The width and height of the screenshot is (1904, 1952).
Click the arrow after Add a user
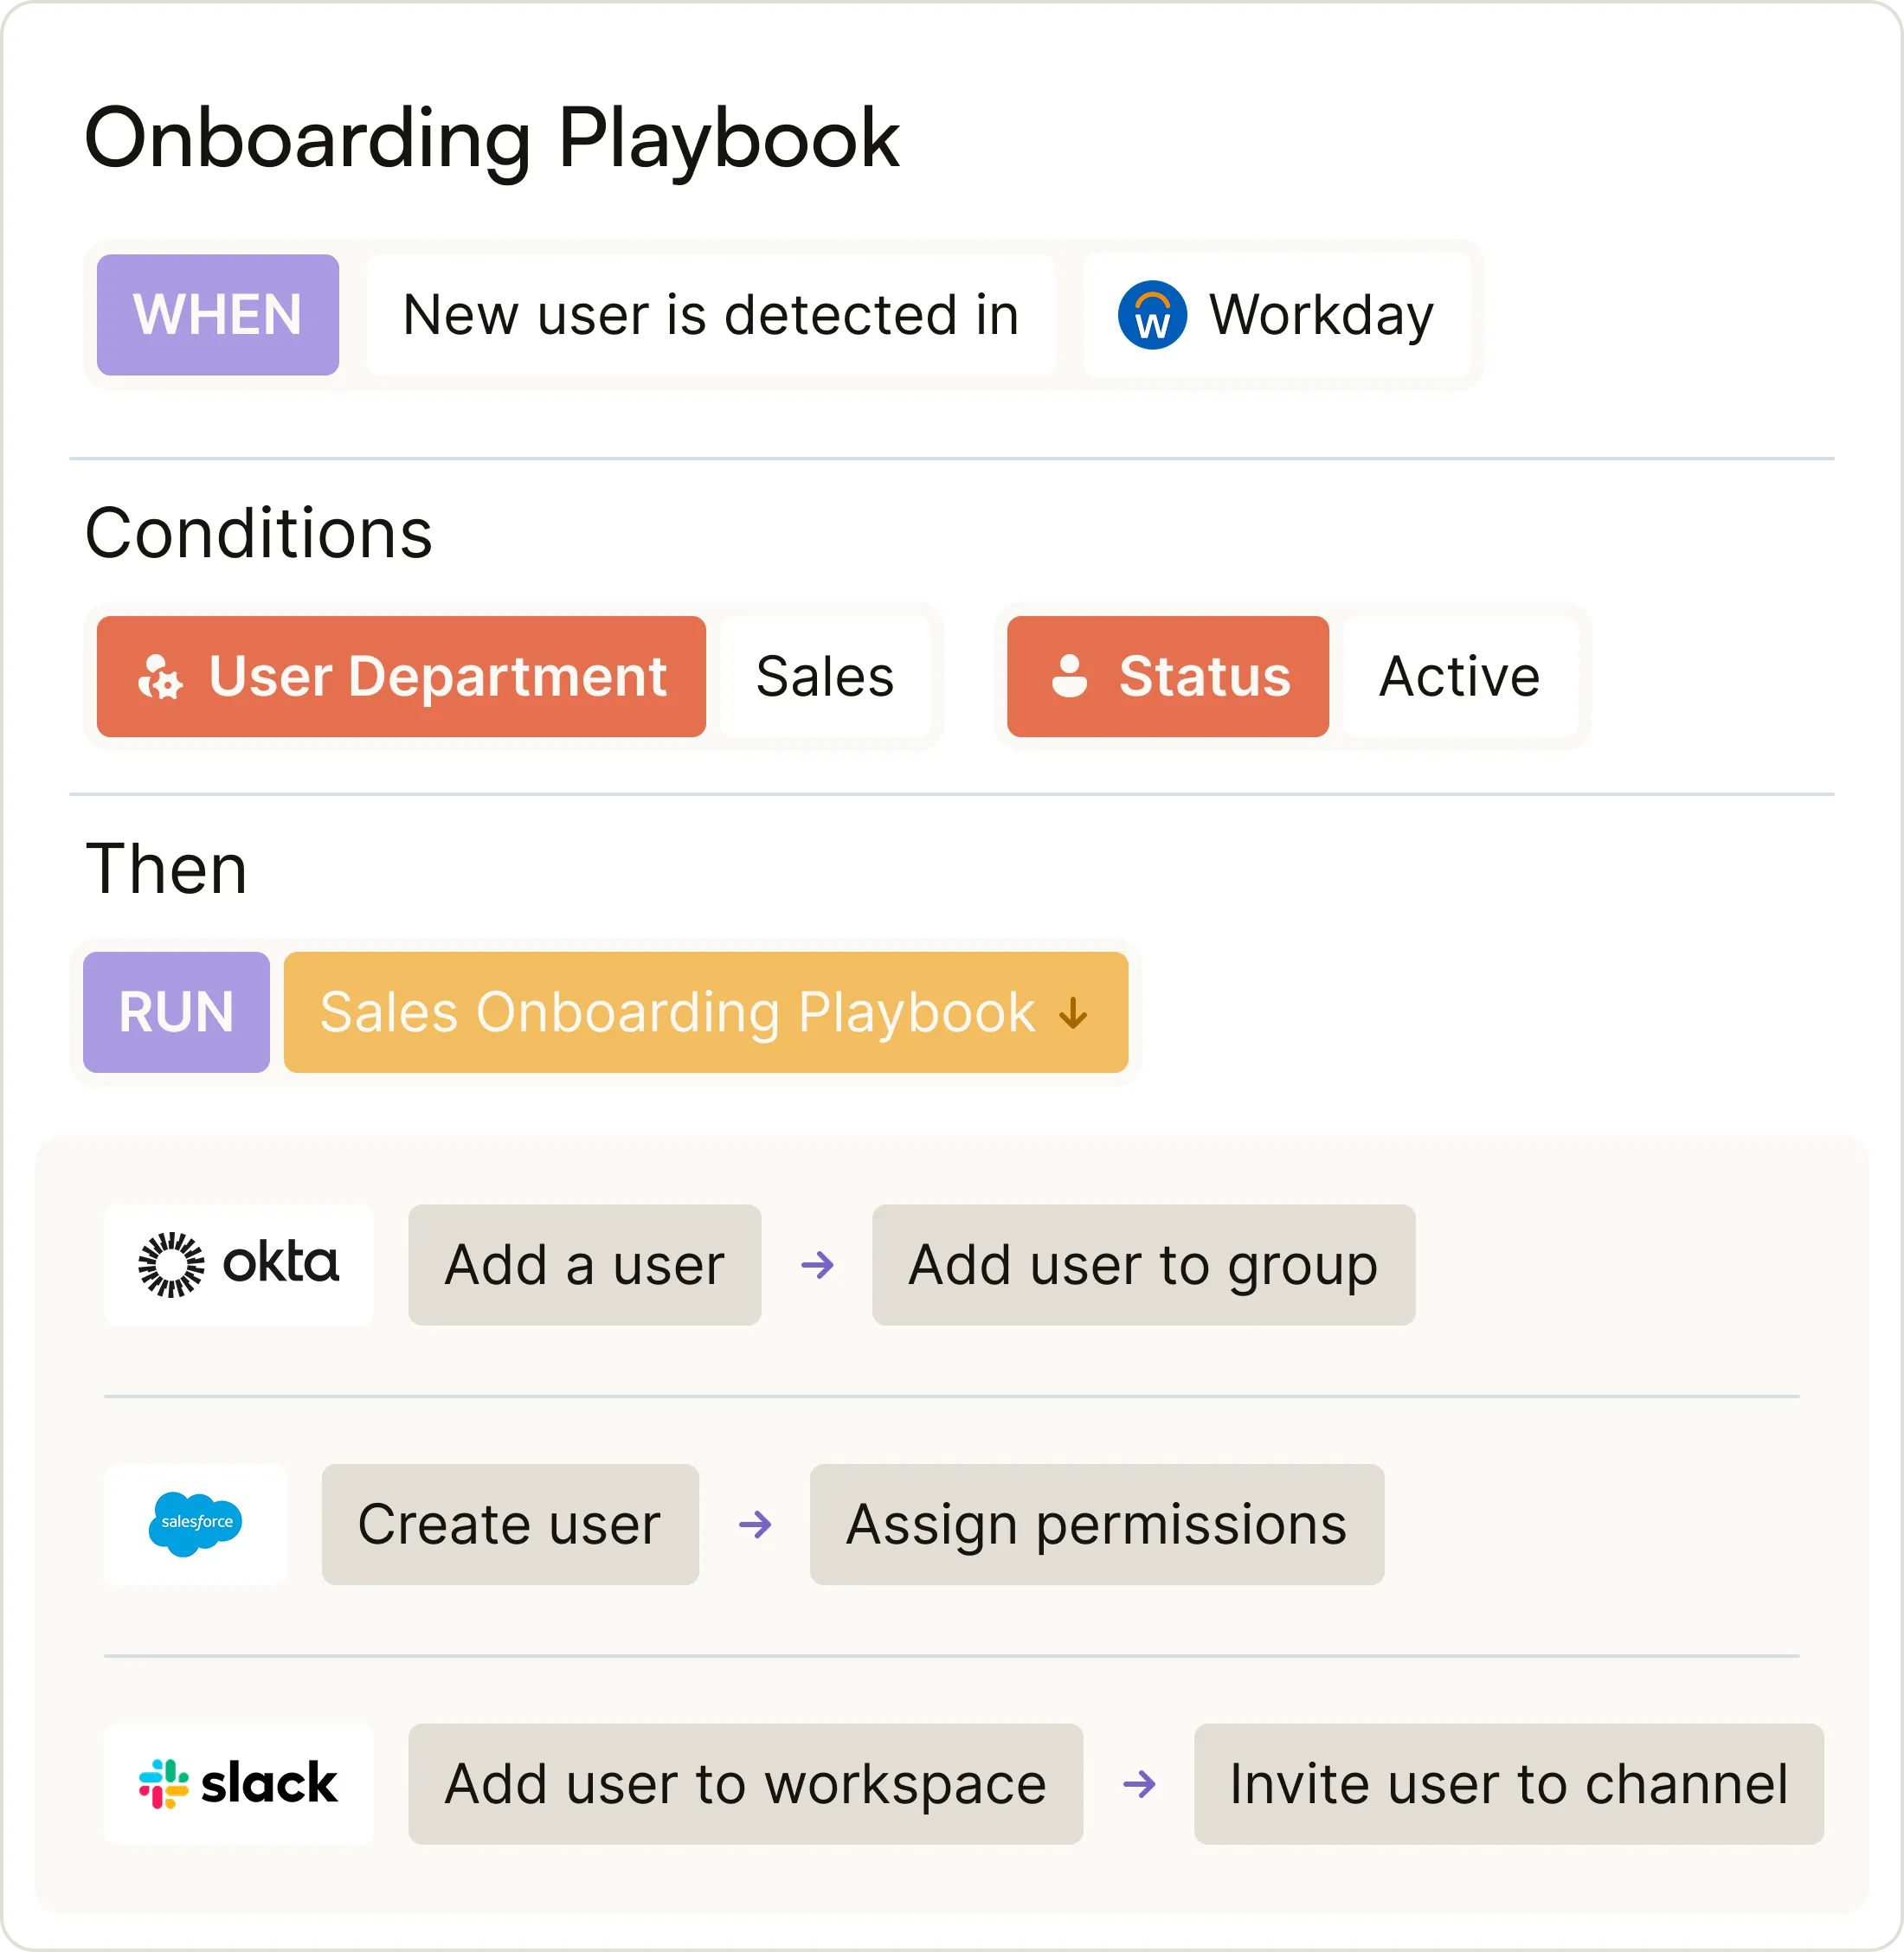pos(817,1265)
